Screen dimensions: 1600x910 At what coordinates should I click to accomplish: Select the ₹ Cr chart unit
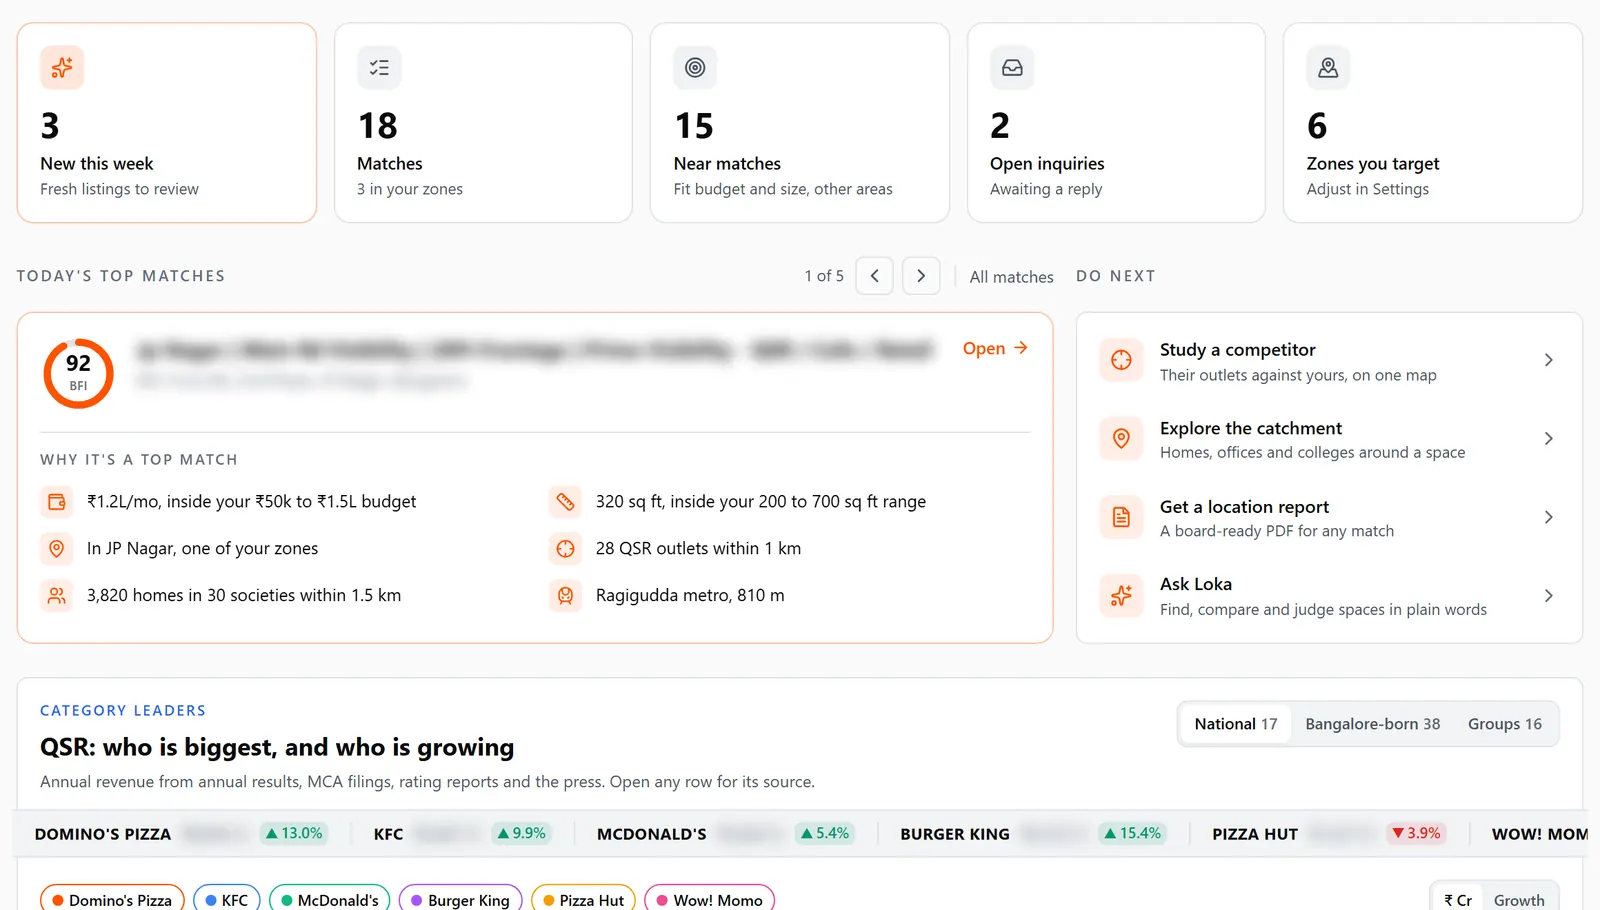[1458, 900]
